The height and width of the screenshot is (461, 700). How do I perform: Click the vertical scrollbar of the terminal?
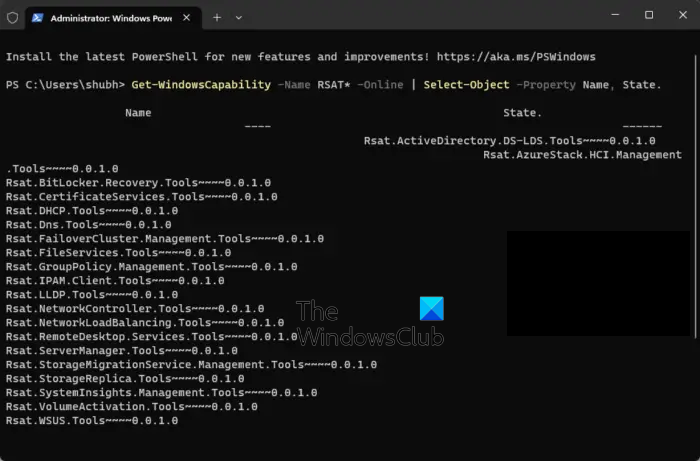point(696,196)
